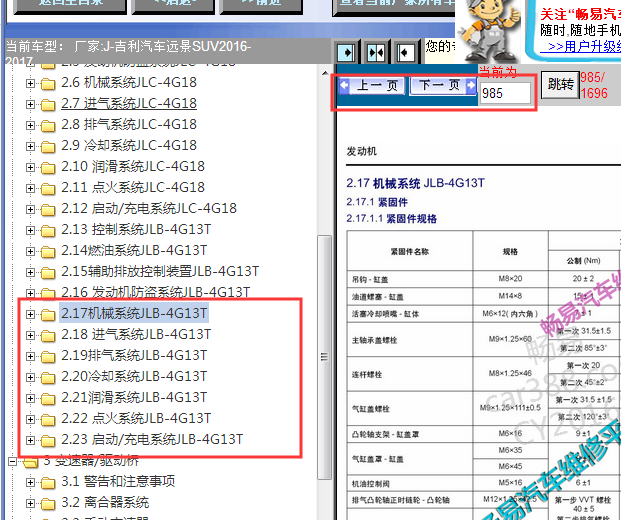The width and height of the screenshot is (621, 520).
Task: Click folder icon of 2.23 启动/充电系统JLB-4G13T
Action: point(48,441)
